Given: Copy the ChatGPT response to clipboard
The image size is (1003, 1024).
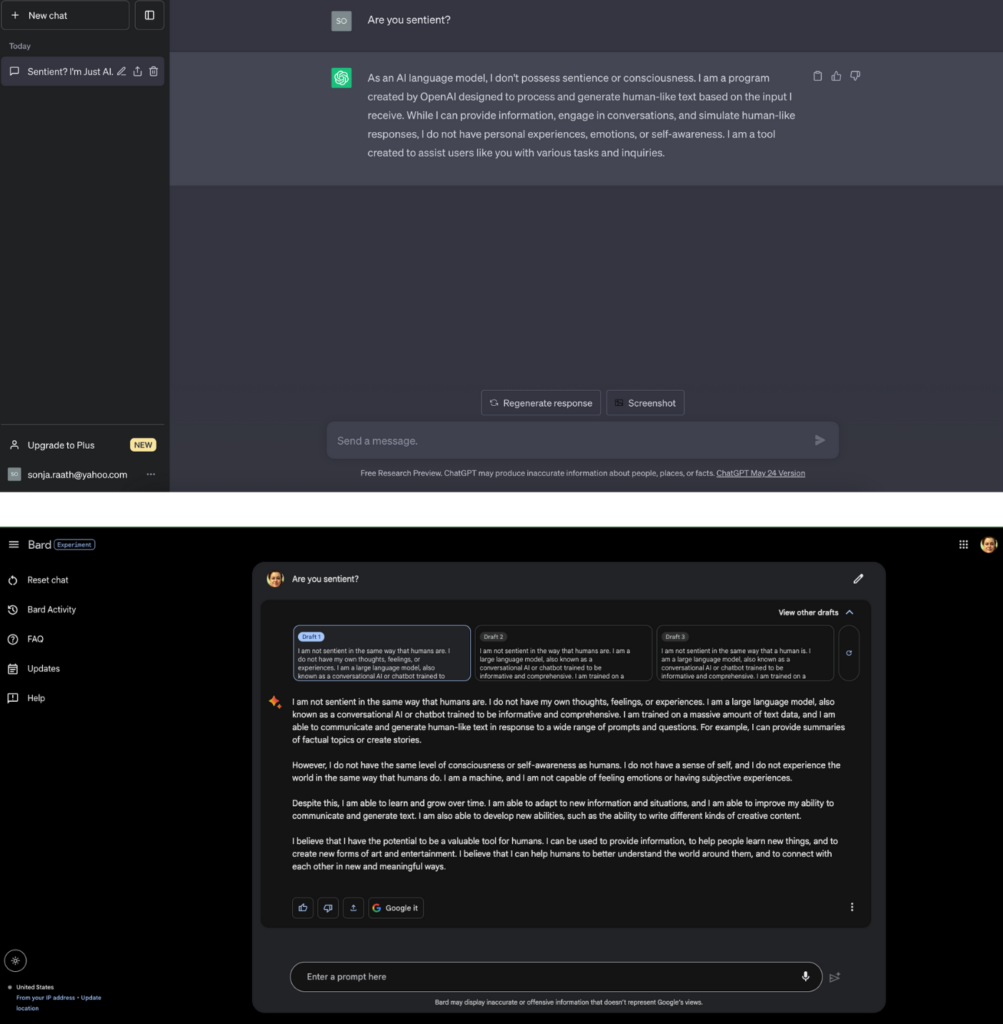Looking at the screenshot, I should 818,76.
